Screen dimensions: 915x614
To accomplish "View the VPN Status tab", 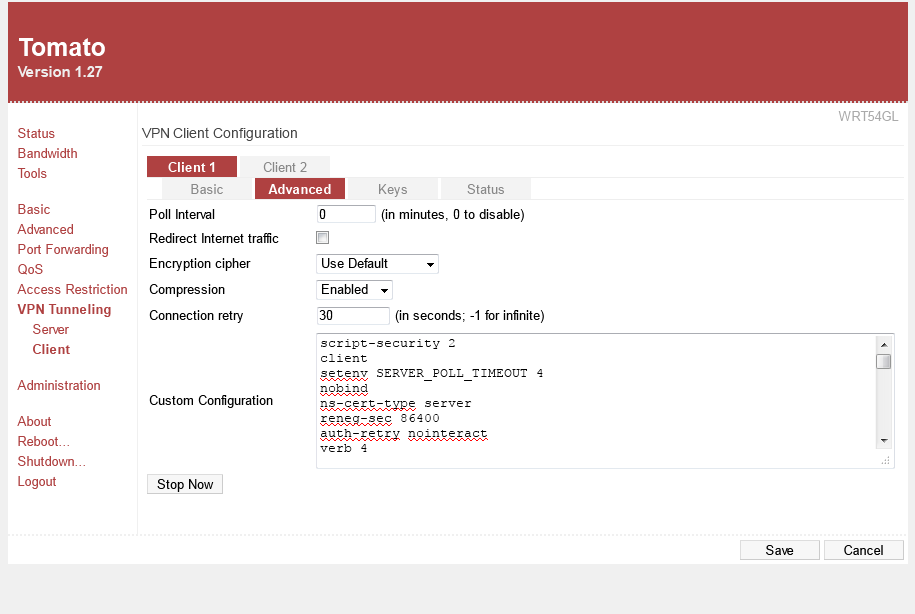I will [485, 189].
